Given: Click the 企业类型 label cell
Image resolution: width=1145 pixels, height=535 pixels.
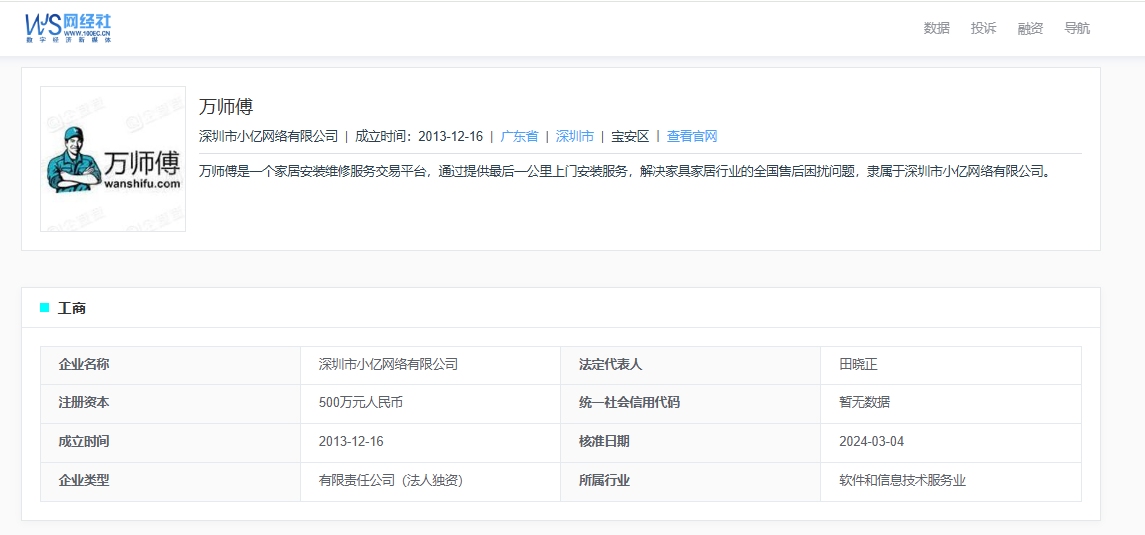Looking at the screenshot, I should coord(170,482).
